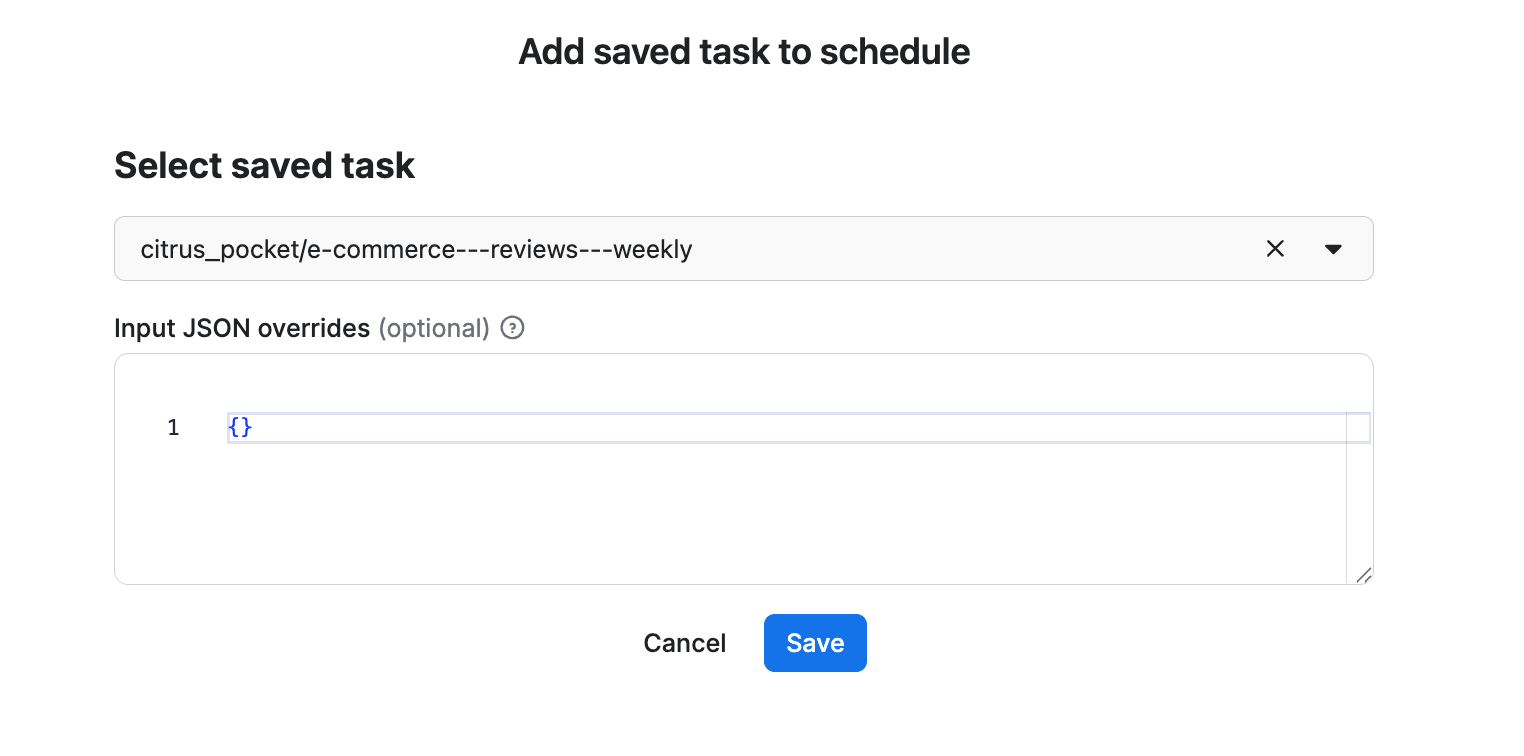Click the blank top padding inside JSON editor
The image size is (1524, 756).
pyautogui.click(x=700, y=383)
